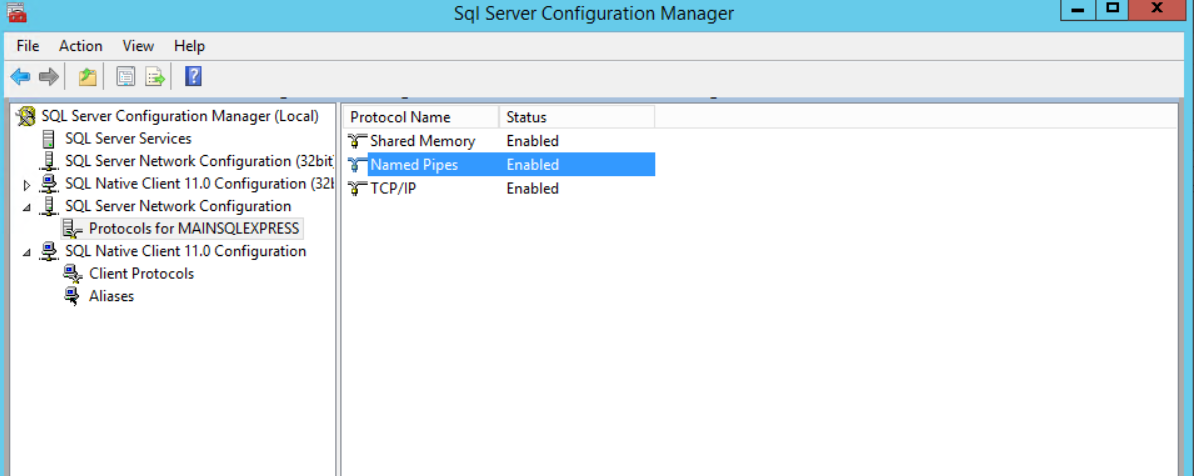Open the View menu

pos(138,46)
